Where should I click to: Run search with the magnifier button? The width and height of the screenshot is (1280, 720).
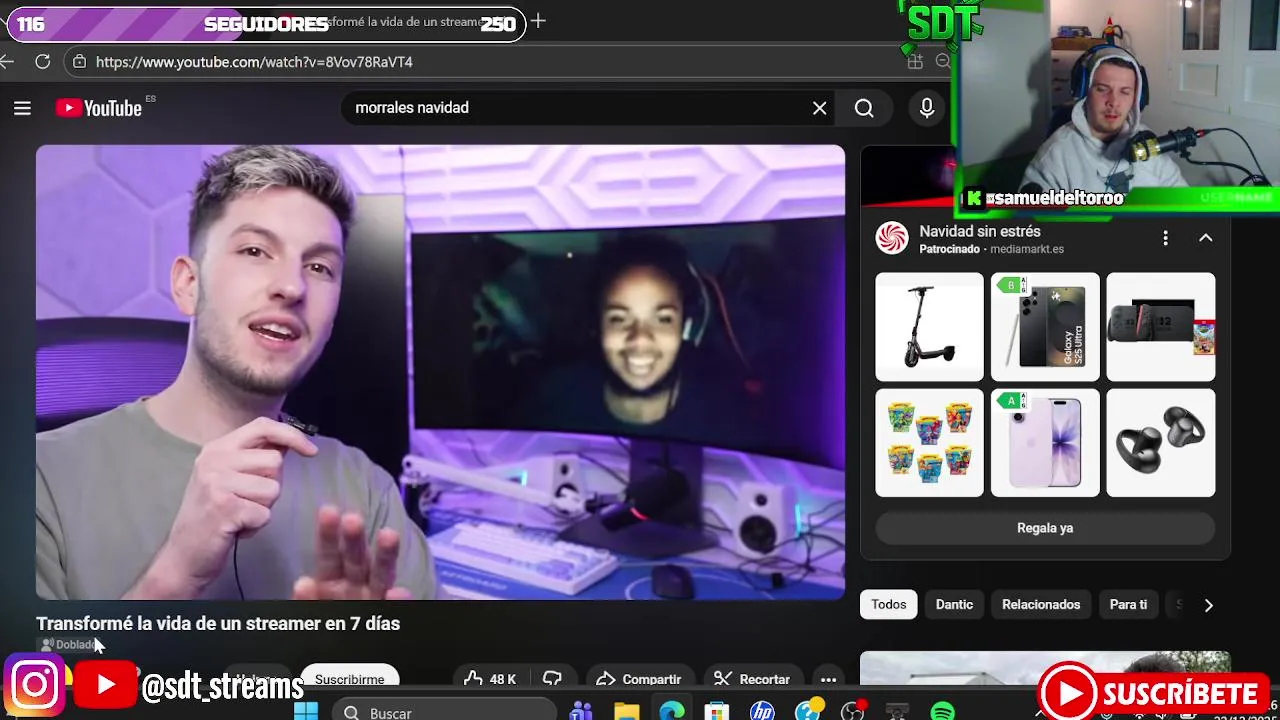click(x=864, y=108)
